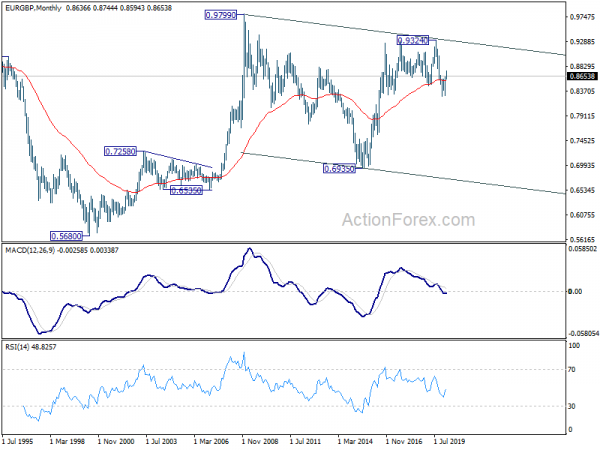Image resolution: width=600 pixels, height=450 pixels.
Task: Click the 0.56165 price axis value
Action: pyautogui.click(x=582, y=240)
